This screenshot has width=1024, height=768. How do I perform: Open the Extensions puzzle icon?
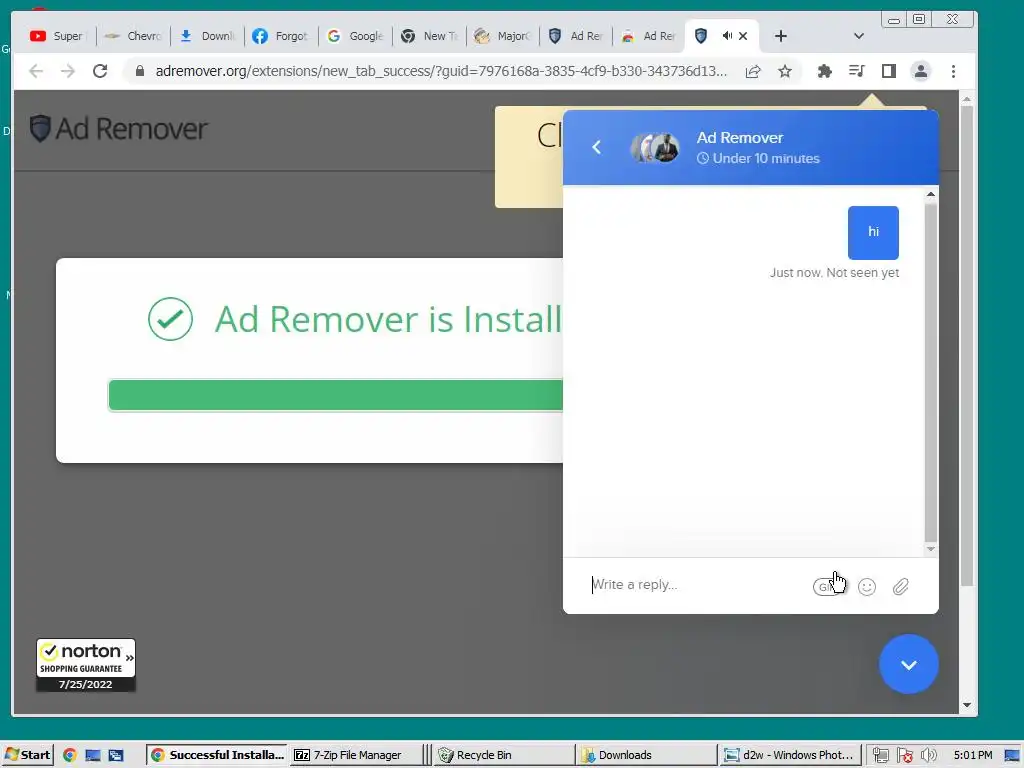(825, 71)
